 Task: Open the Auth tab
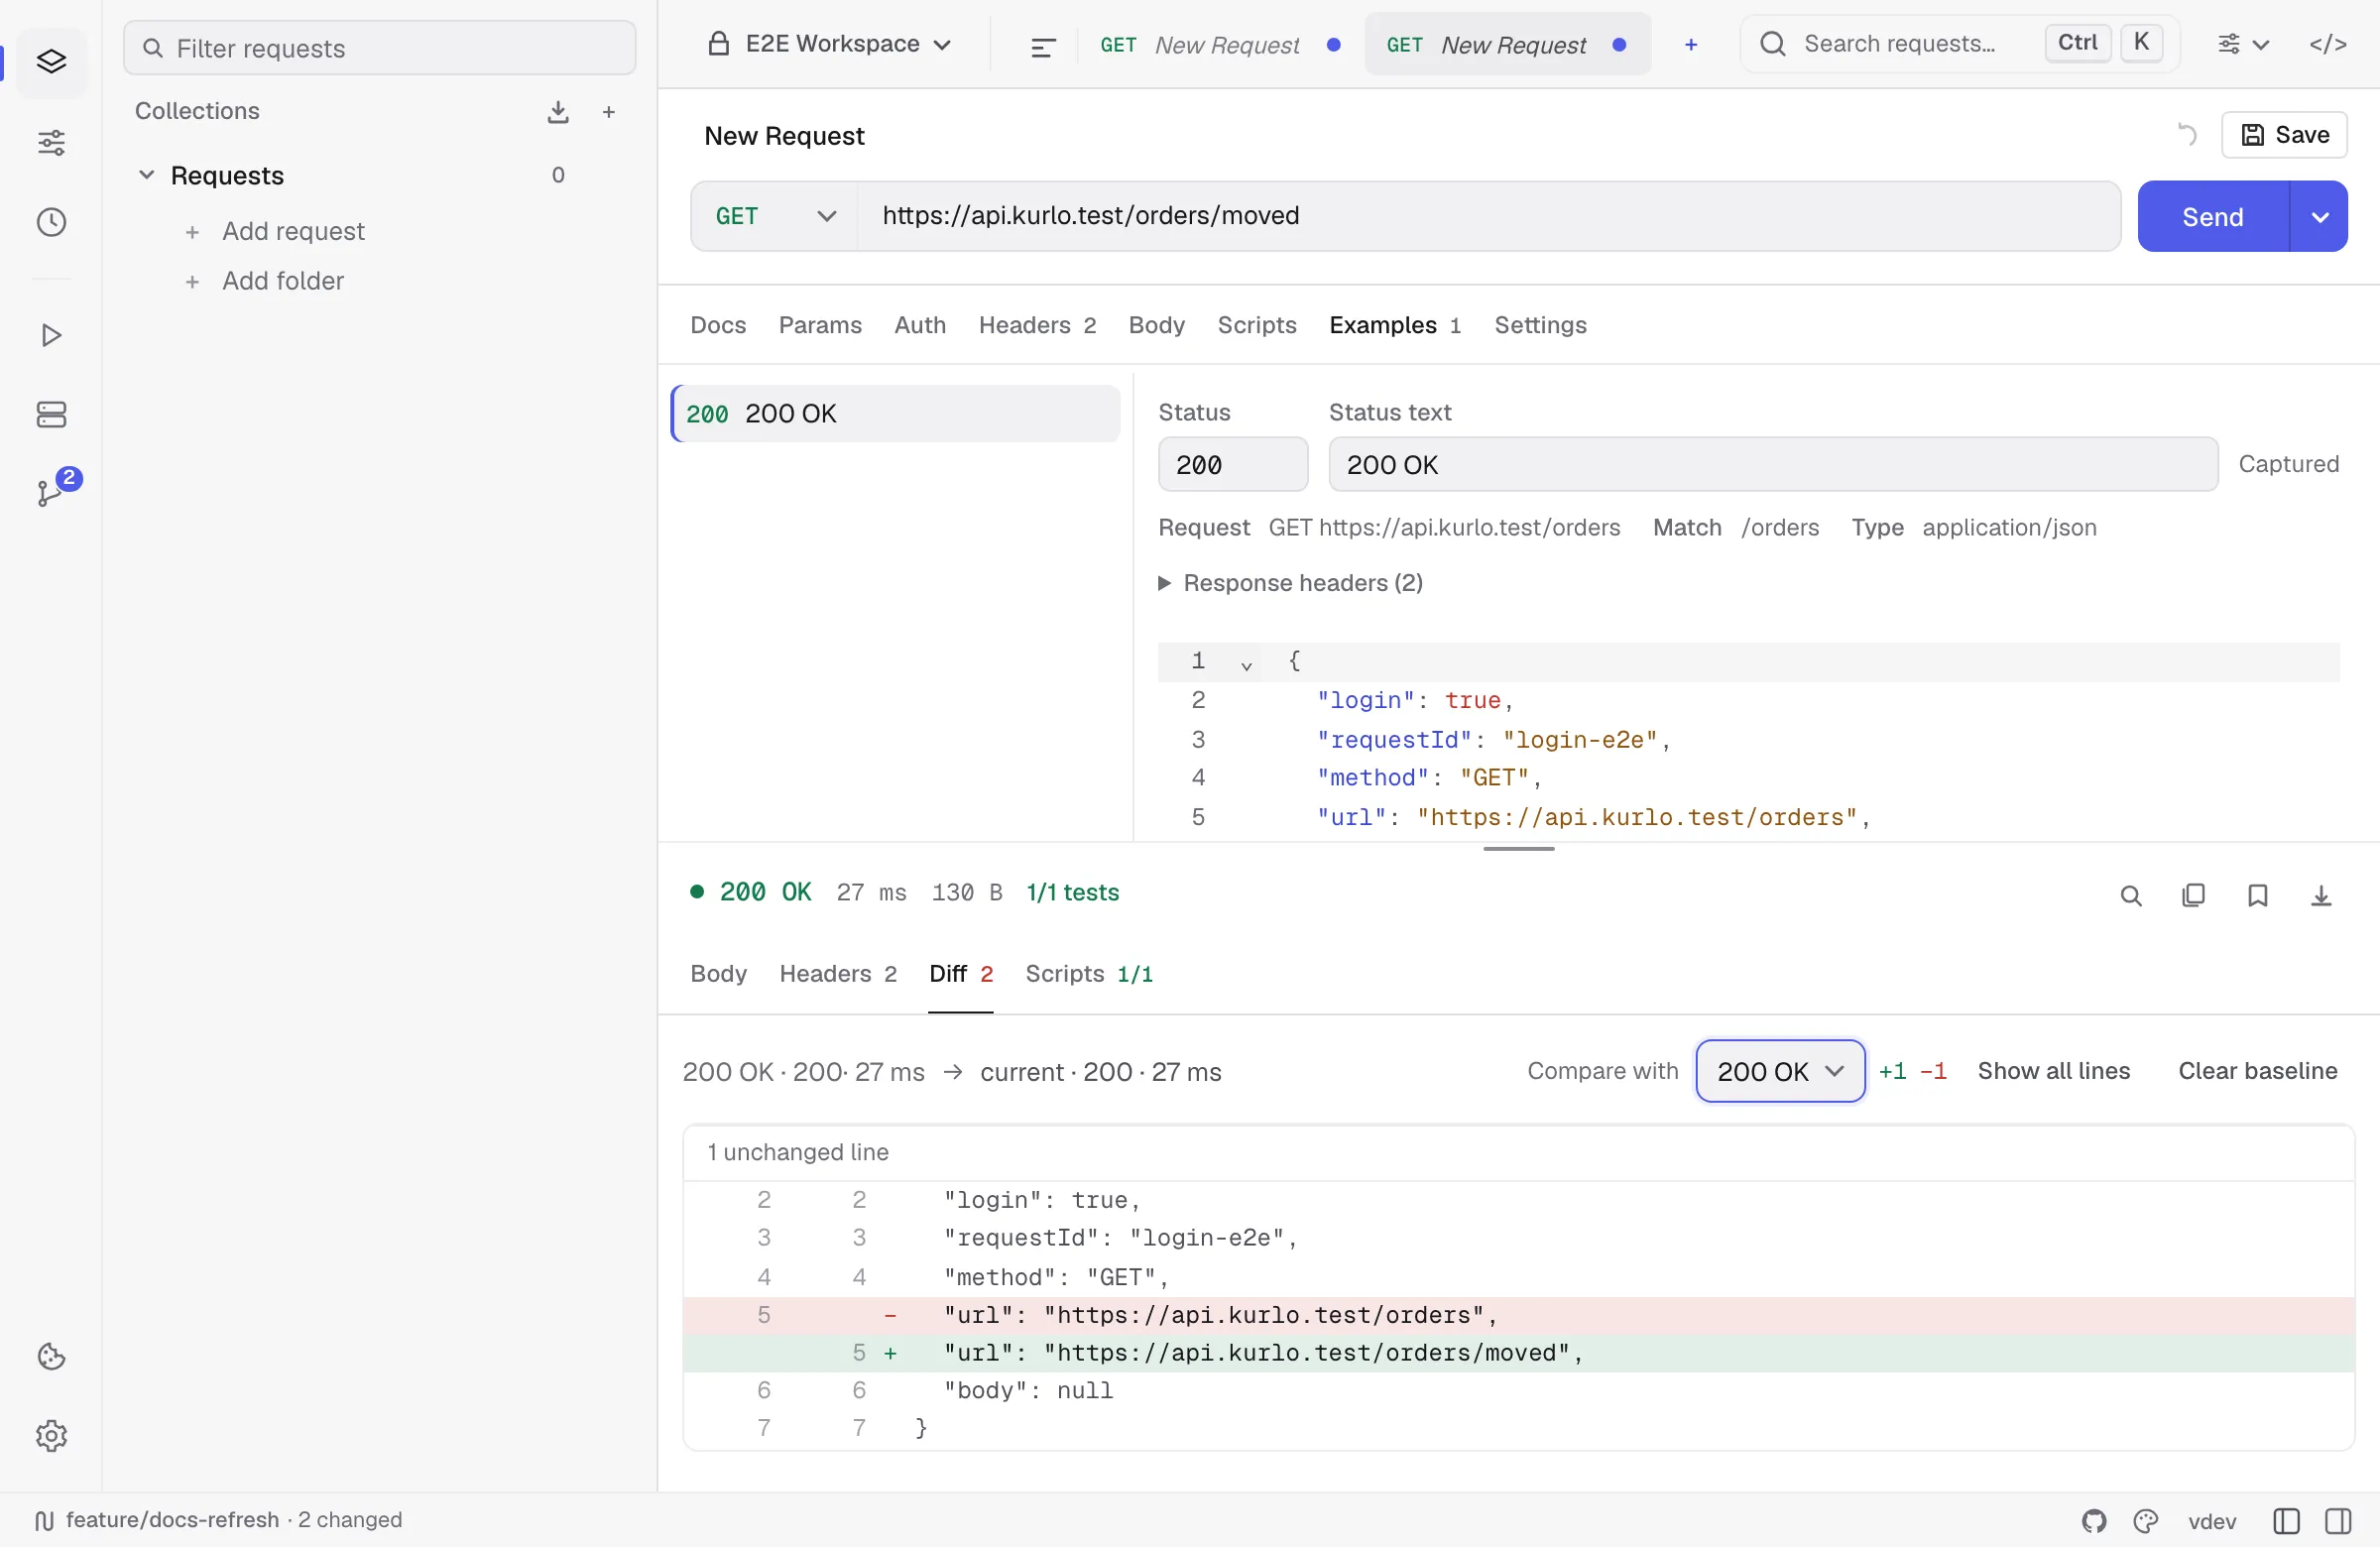[x=920, y=325]
